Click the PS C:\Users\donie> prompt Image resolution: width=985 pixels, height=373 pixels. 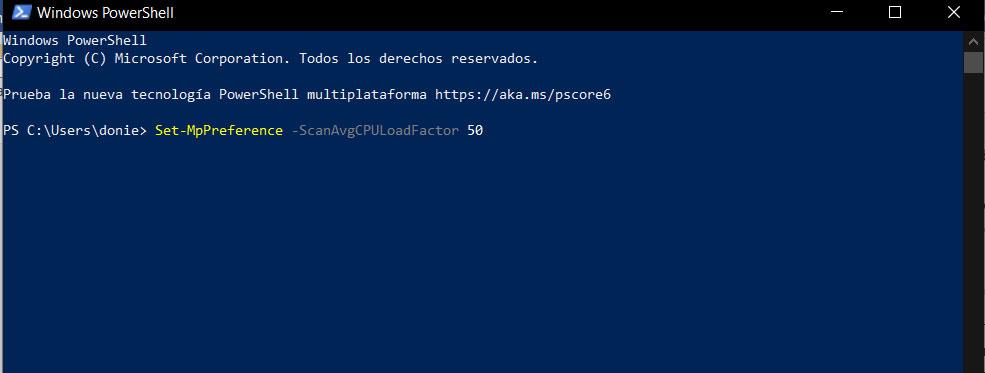tap(75, 131)
